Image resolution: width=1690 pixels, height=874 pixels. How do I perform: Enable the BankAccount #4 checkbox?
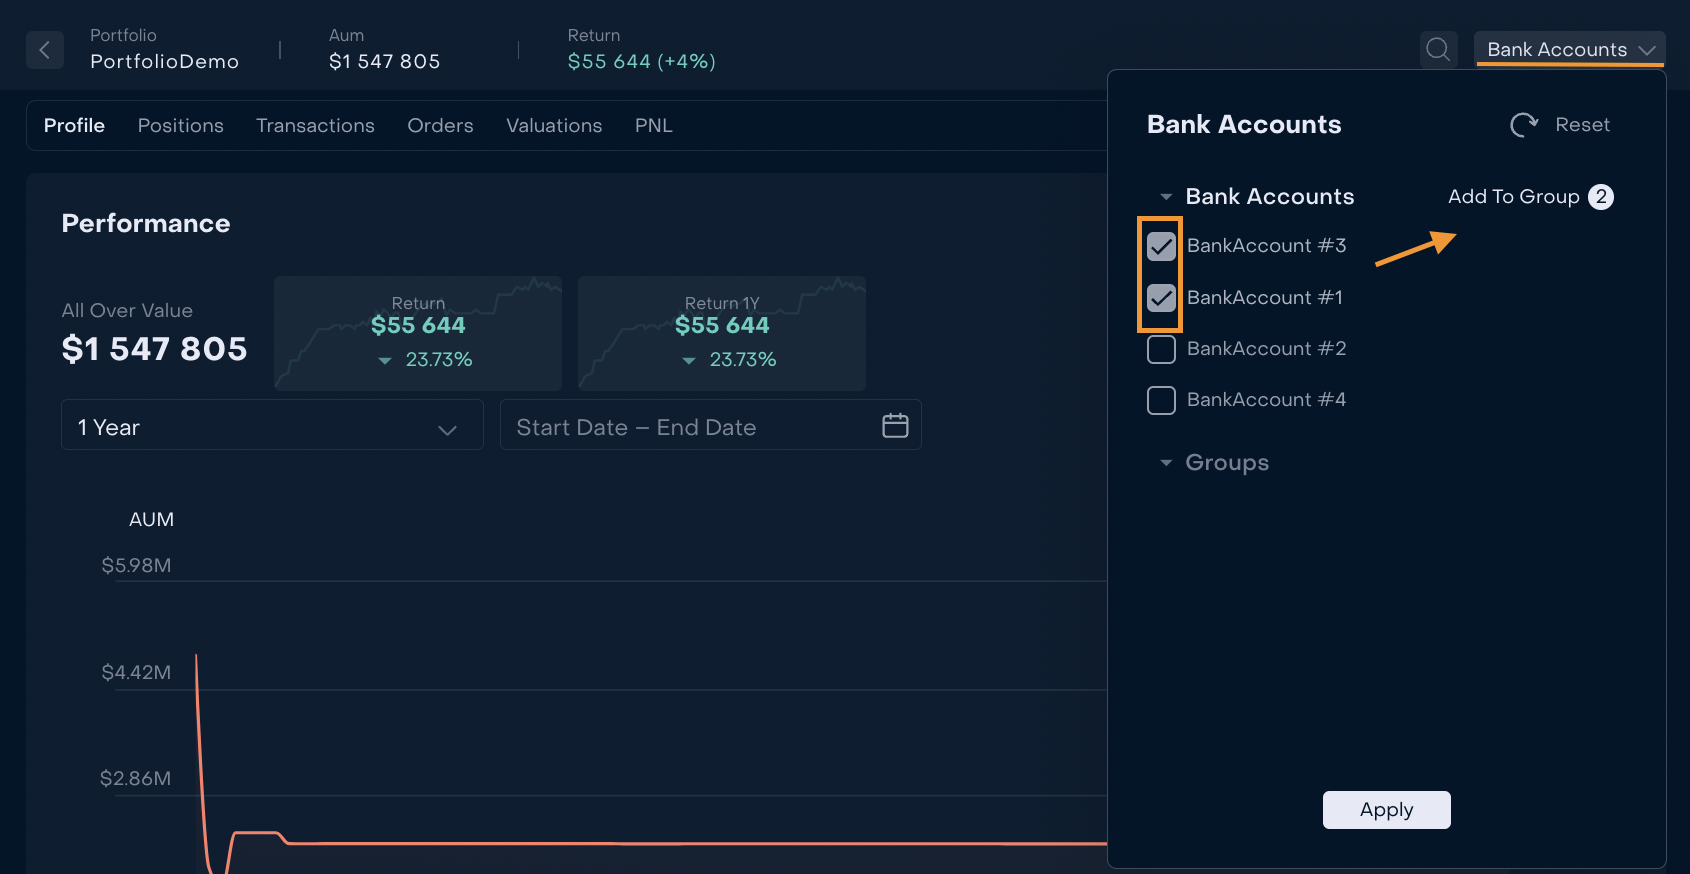pos(1161,400)
